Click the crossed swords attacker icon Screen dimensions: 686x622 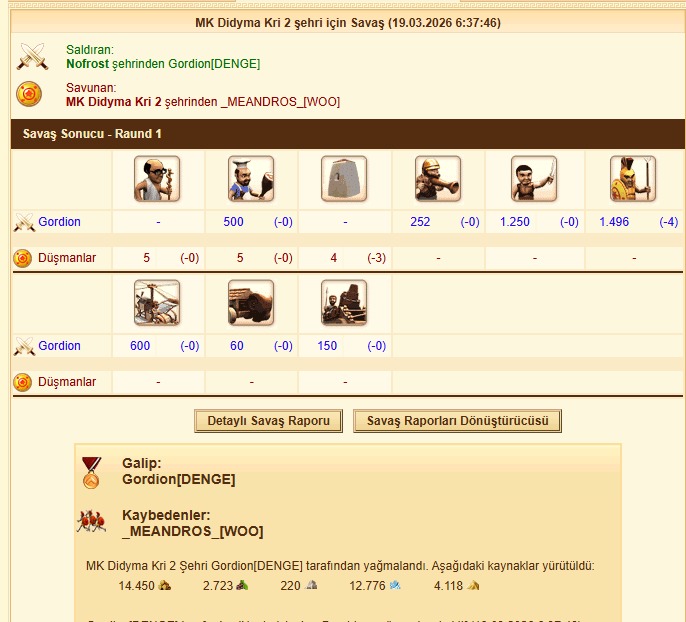point(32,56)
